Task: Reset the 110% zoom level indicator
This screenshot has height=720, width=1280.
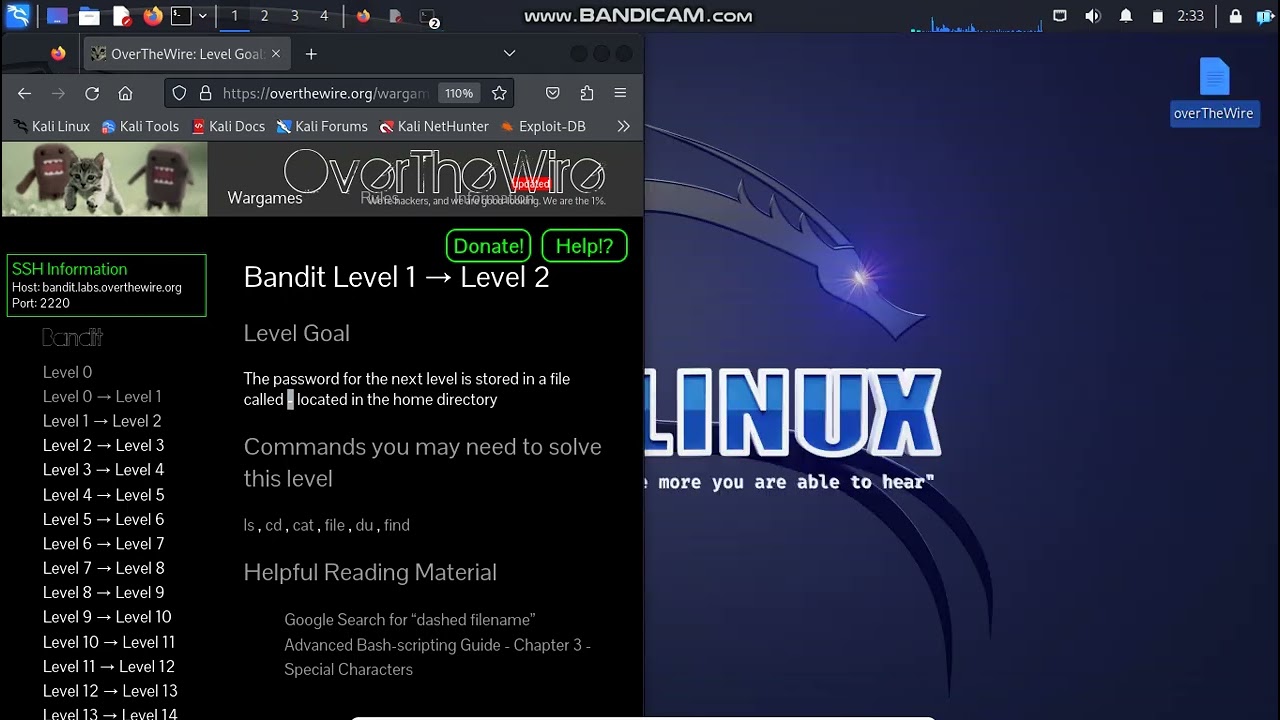Action: tap(459, 93)
